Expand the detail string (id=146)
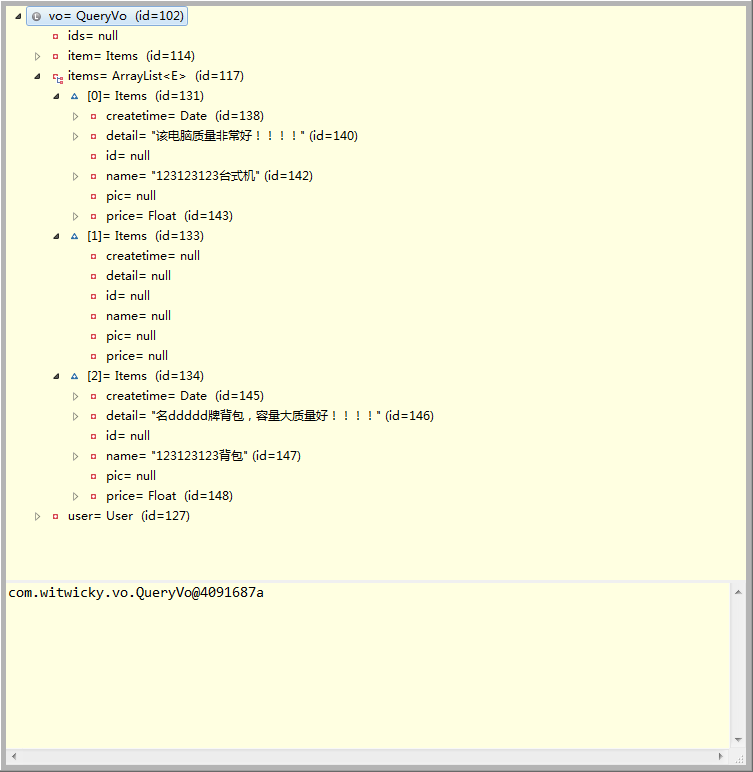Viewport: 753px width, 772px height. point(75,417)
